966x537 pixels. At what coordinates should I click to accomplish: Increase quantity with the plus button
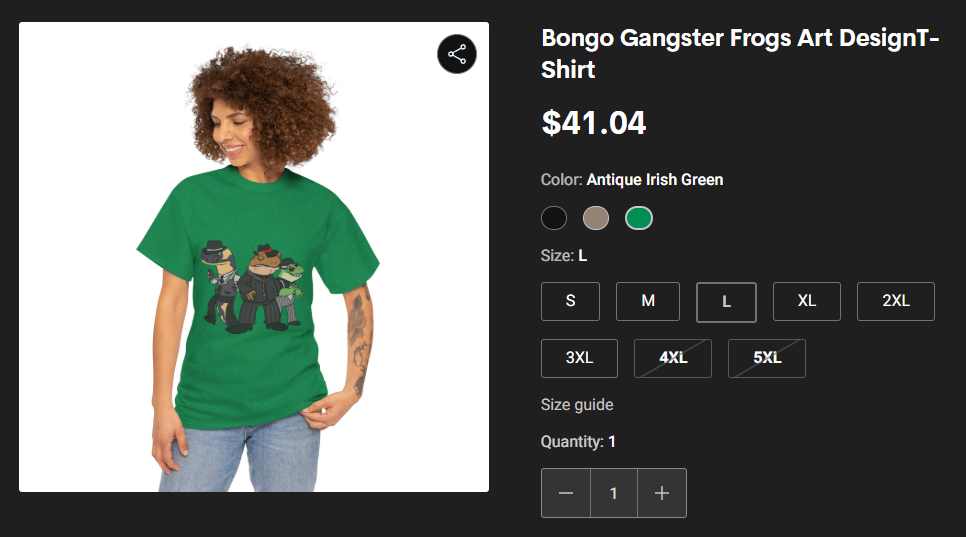662,493
